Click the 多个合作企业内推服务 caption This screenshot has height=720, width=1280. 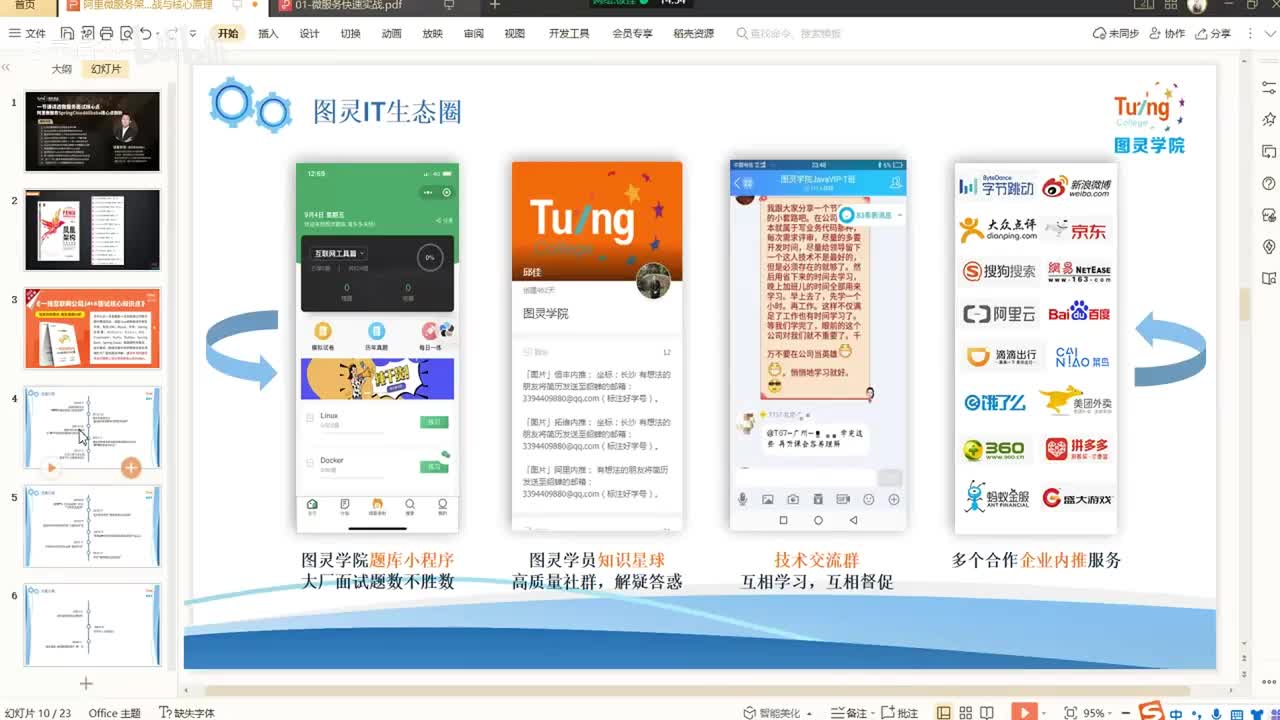[x=1036, y=560]
